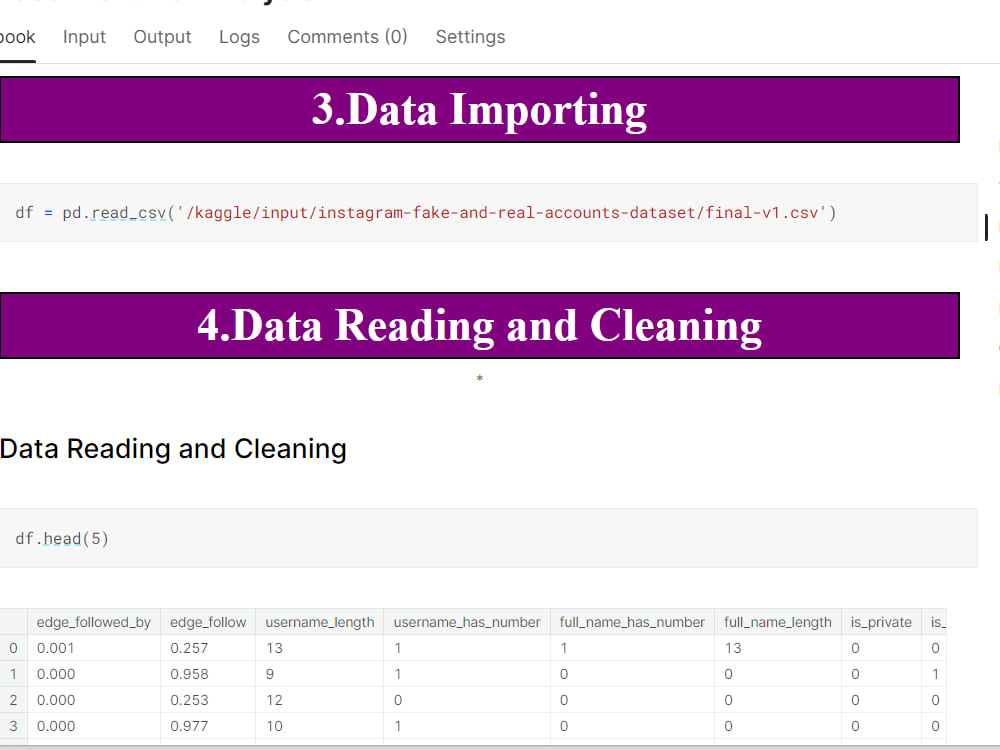Screen dimensions: 1000x750
Task: Select row index 0 in the output table
Action: pyautogui.click(x=12, y=648)
